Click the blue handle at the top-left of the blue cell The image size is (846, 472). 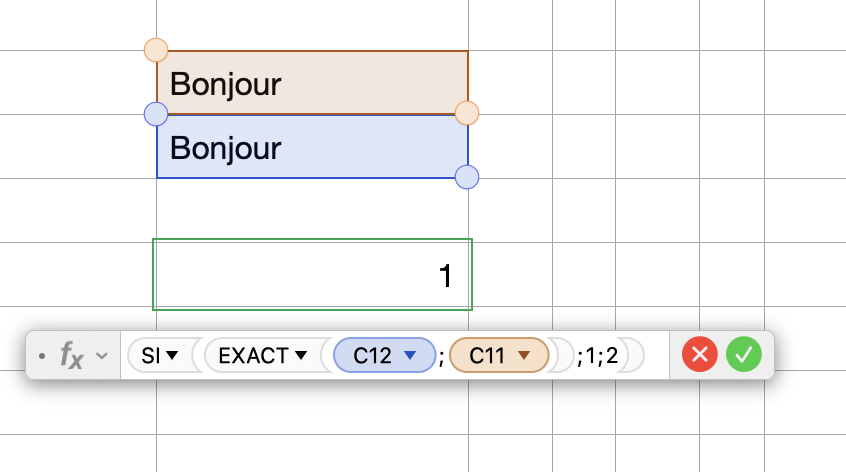click(156, 114)
